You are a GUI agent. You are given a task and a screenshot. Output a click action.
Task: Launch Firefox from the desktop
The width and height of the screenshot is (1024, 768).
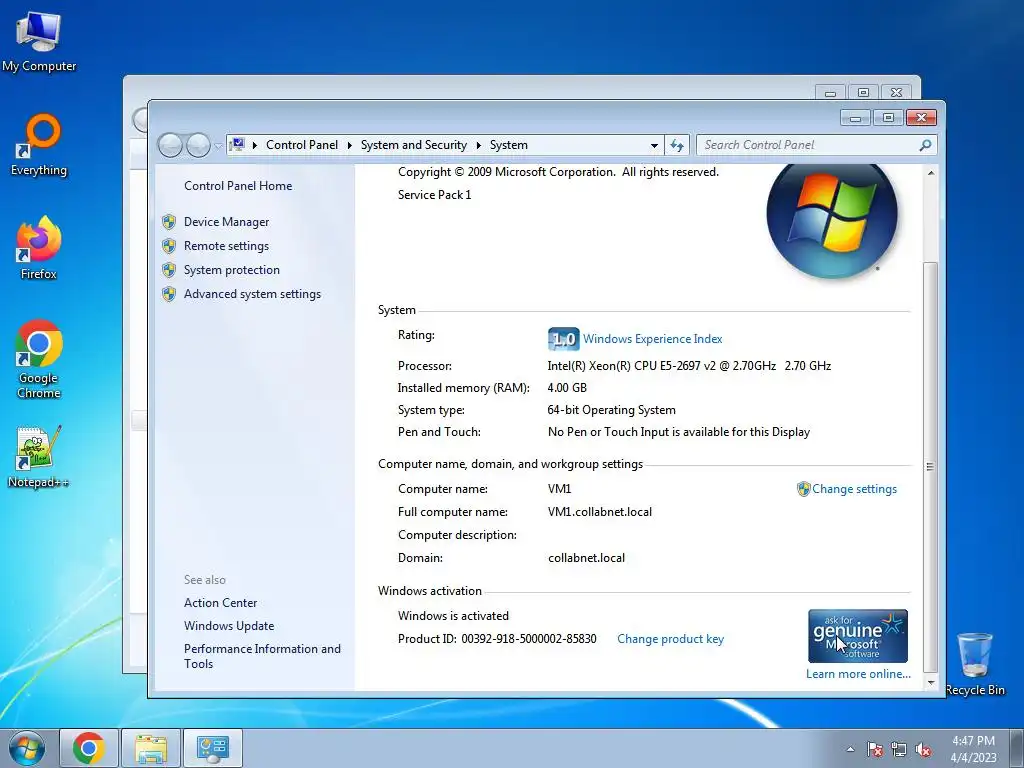point(39,248)
